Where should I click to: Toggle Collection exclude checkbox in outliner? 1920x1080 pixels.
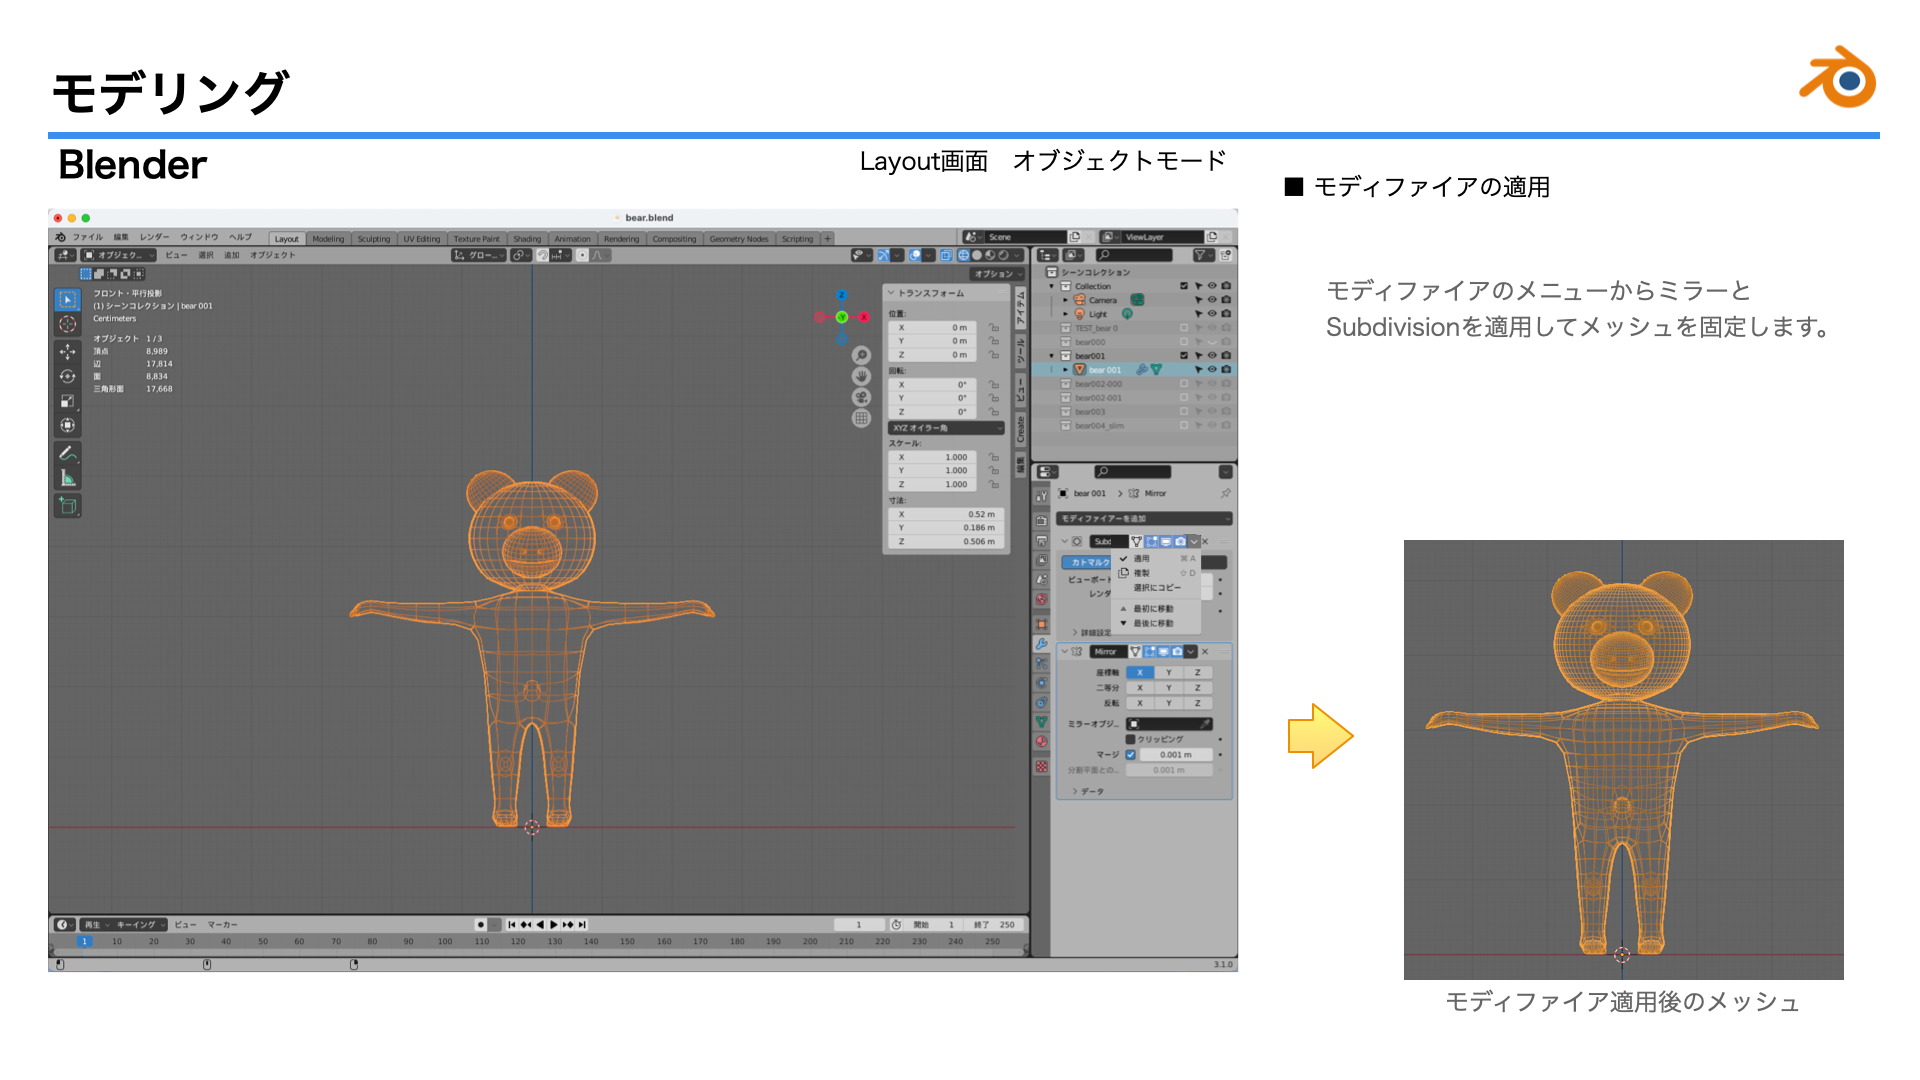click(1184, 286)
